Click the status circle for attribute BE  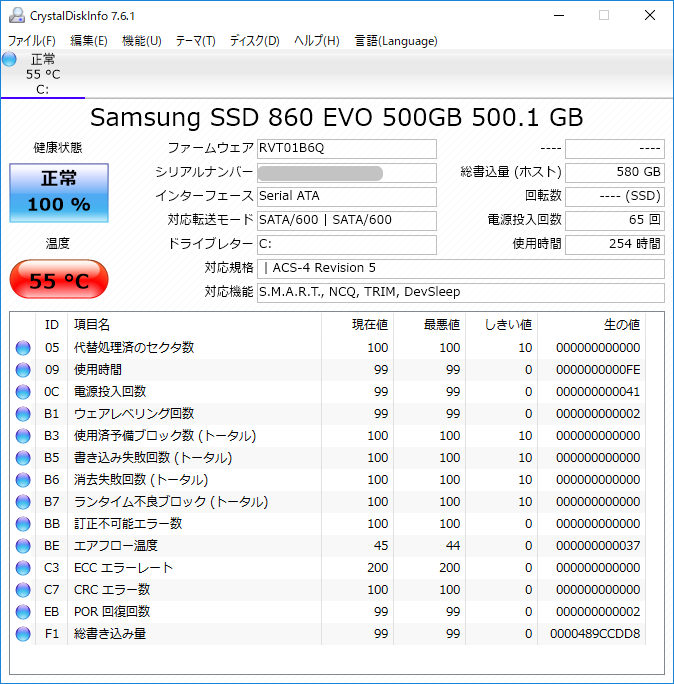pos(23,546)
